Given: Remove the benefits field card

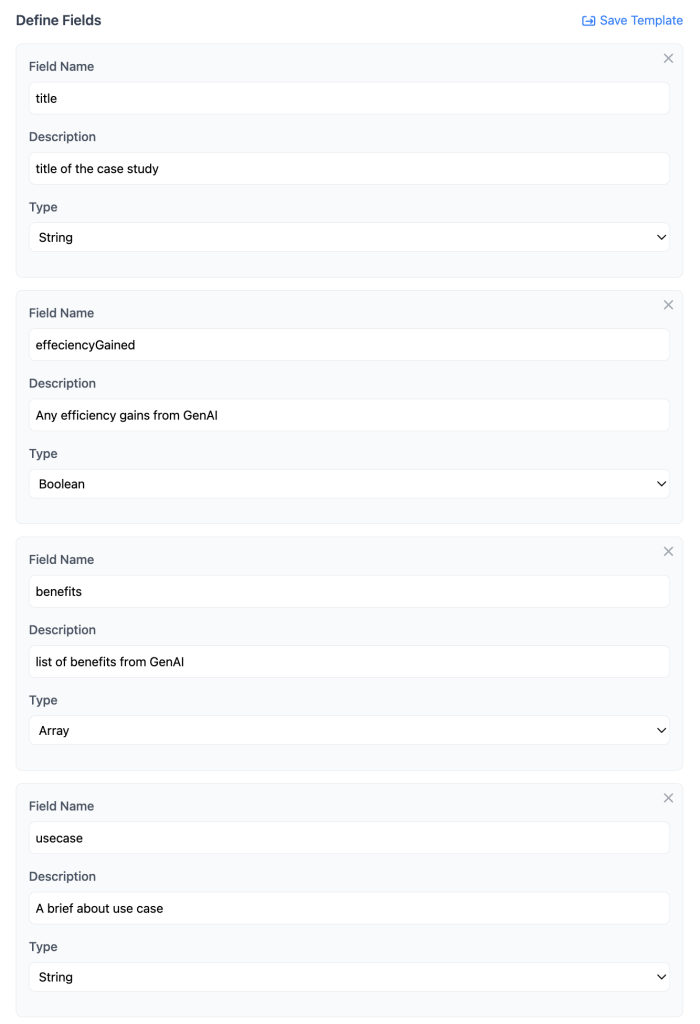Looking at the screenshot, I should pyautogui.click(x=668, y=552).
